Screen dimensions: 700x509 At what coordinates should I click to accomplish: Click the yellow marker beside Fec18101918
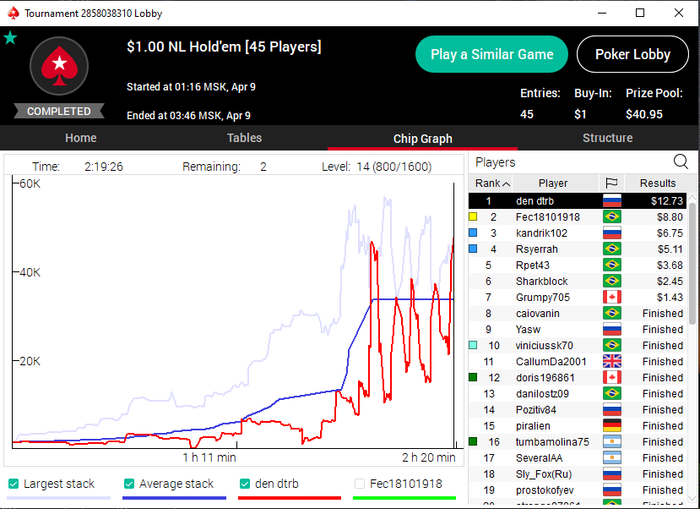[x=473, y=217]
